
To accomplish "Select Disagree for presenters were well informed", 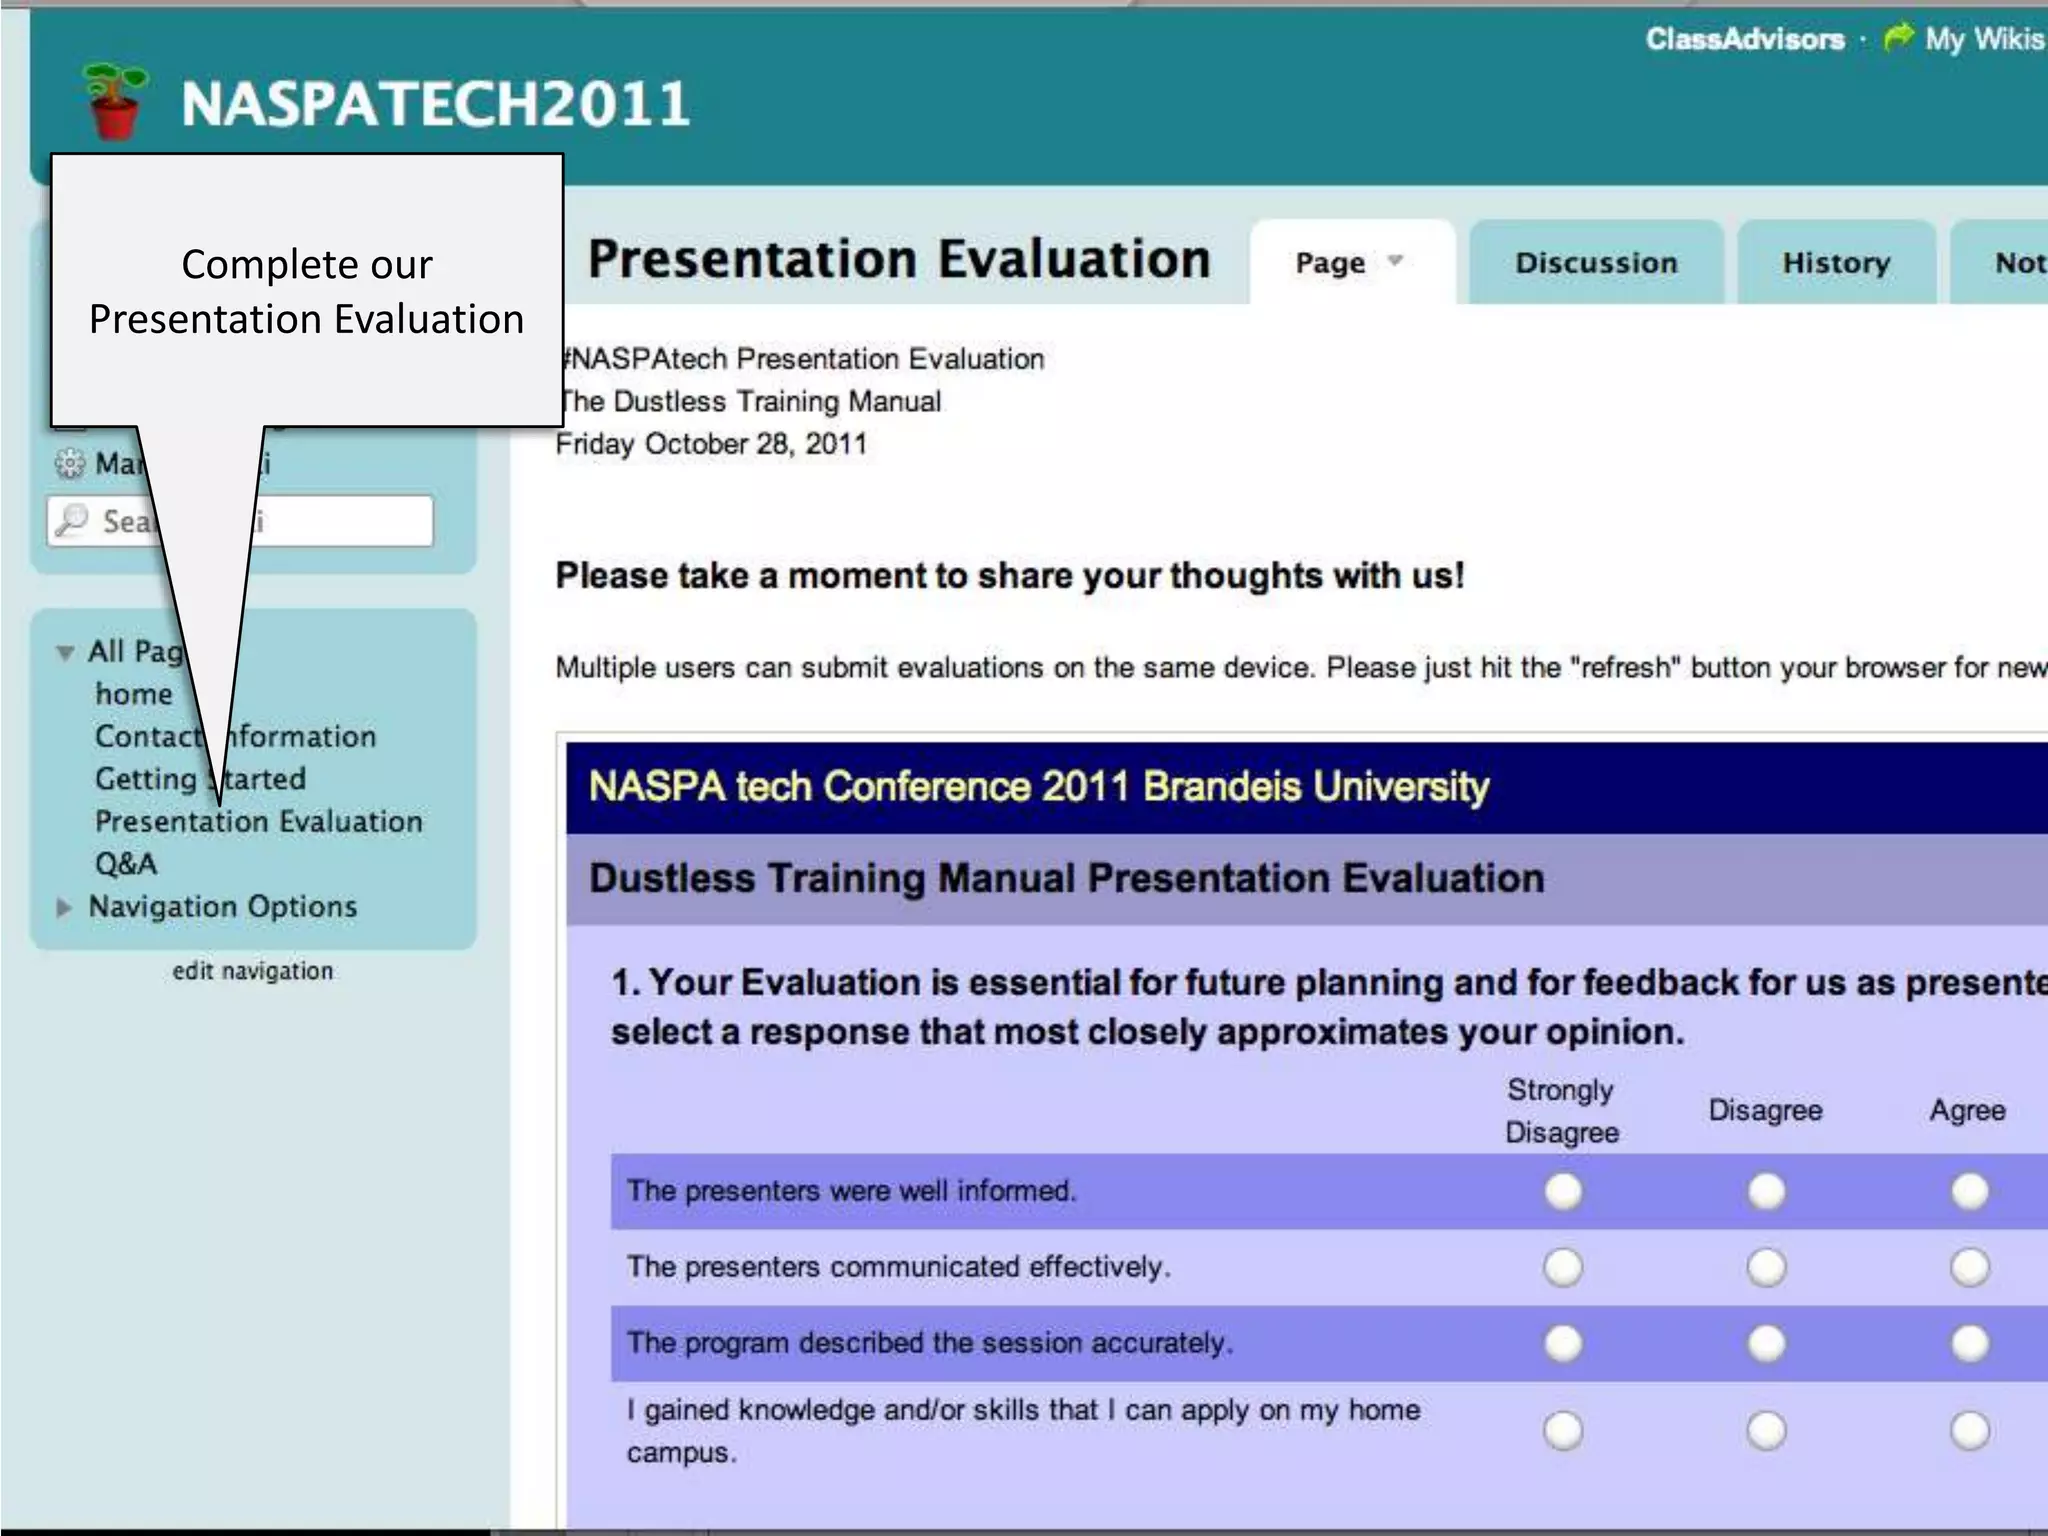I will (x=1766, y=1191).
